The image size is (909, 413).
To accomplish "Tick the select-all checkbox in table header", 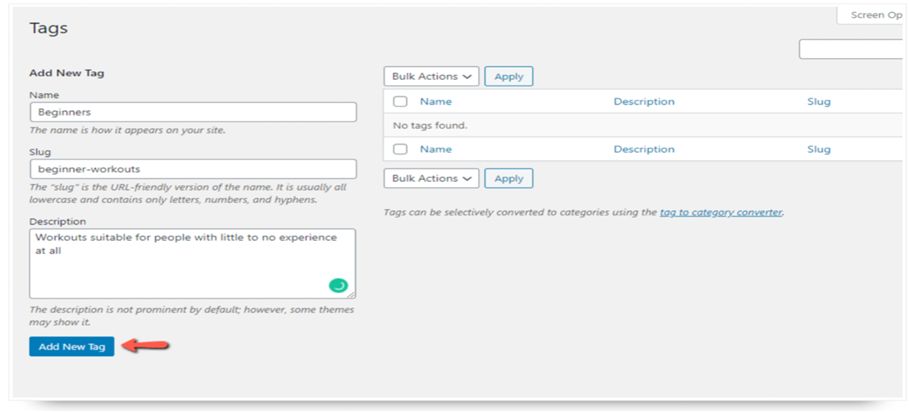I will click(401, 102).
